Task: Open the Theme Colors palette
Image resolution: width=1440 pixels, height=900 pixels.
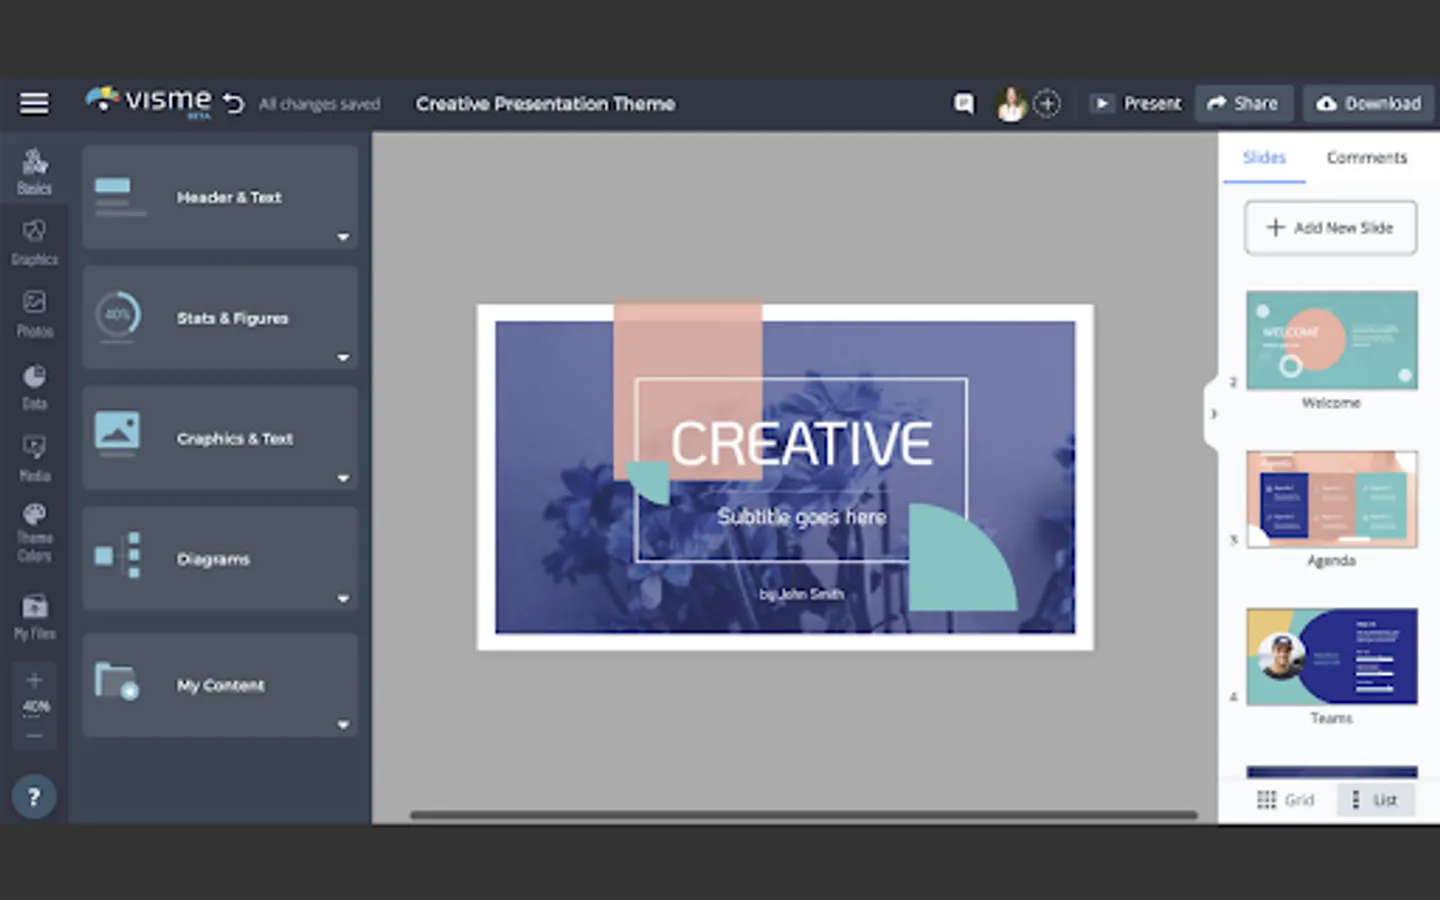Action: coord(34,532)
